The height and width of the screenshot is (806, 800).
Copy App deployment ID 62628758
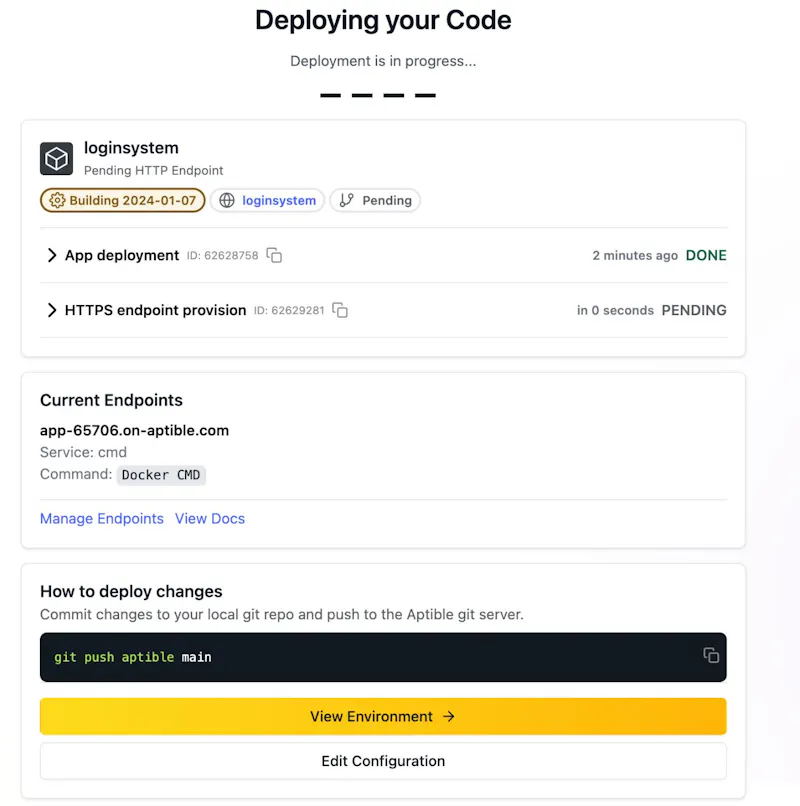click(x=274, y=255)
